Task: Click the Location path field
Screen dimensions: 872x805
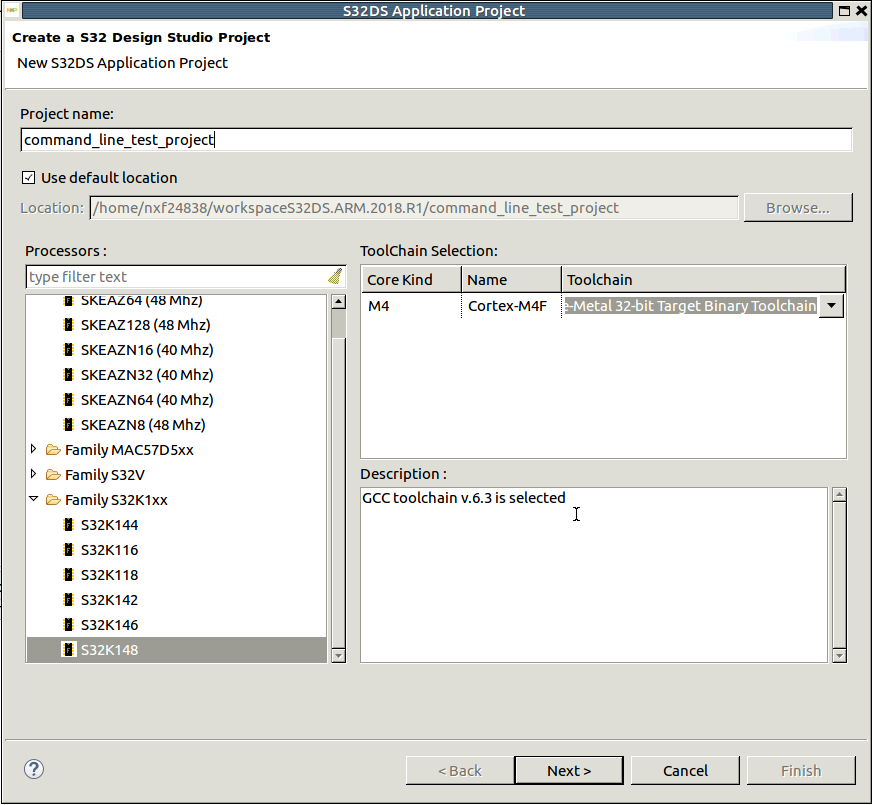Action: (414, 208)
